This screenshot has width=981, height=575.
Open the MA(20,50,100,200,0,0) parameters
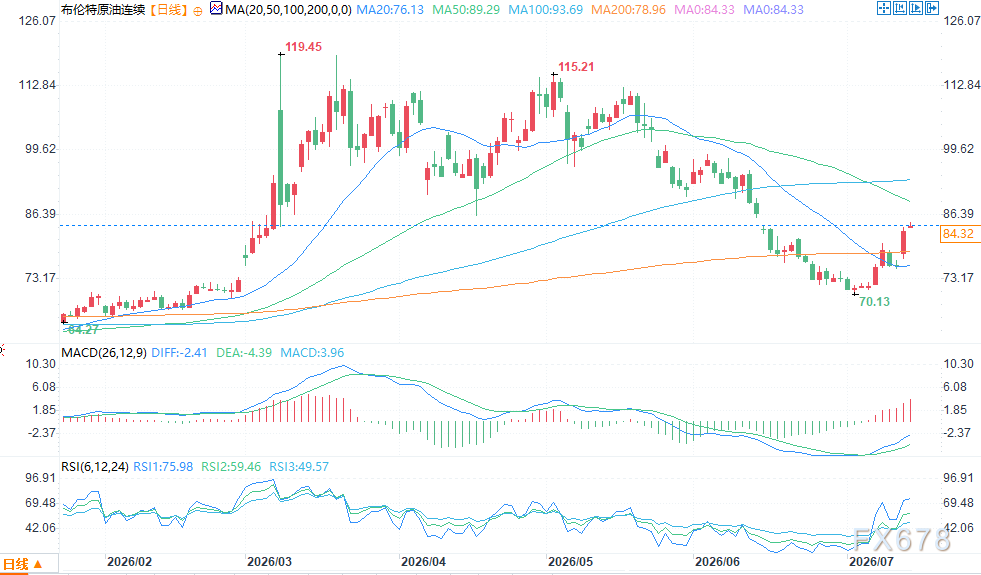click(x=288, y=9)
